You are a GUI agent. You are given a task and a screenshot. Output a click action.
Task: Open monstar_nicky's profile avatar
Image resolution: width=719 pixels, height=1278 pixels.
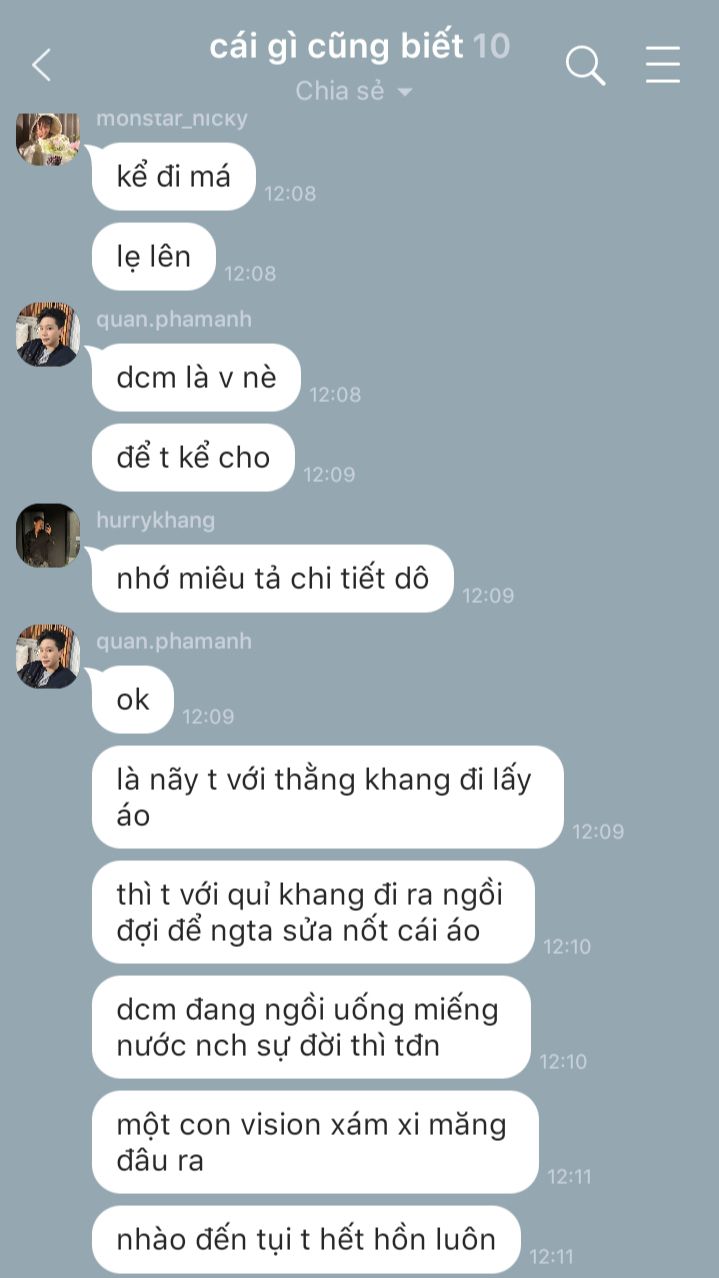(x=48, y=136)
